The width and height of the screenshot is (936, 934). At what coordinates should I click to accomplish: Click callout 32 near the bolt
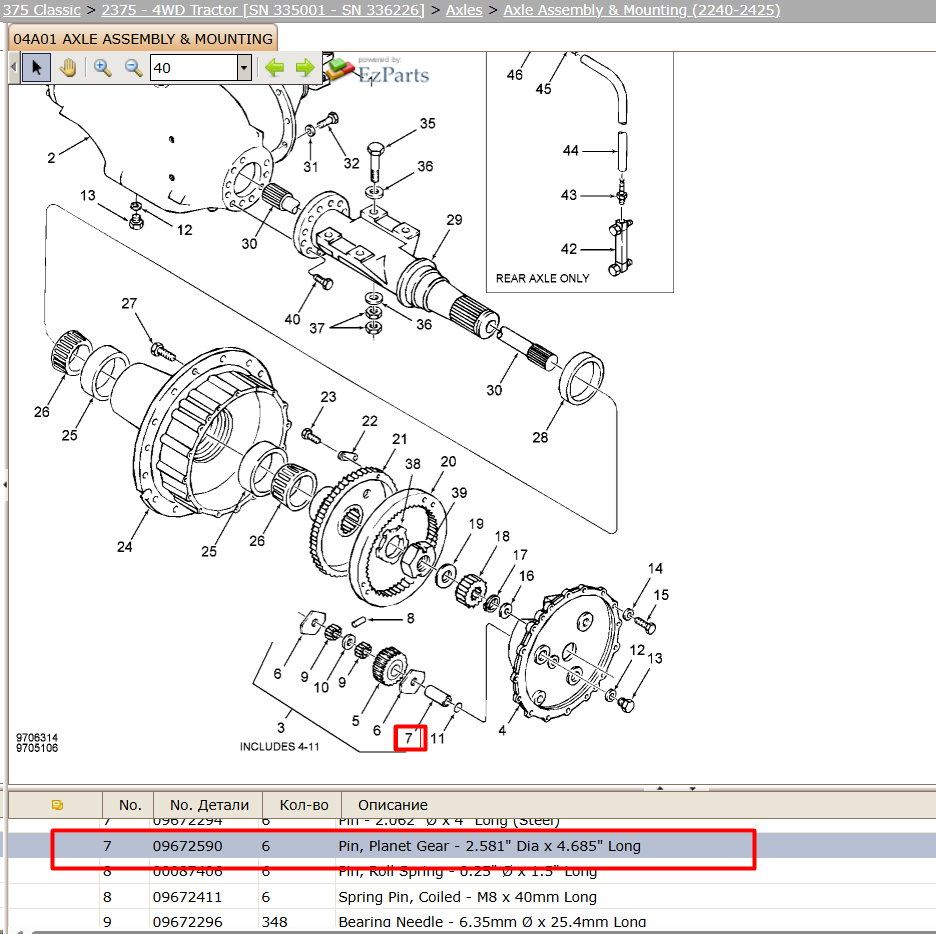tap(351, 164)
